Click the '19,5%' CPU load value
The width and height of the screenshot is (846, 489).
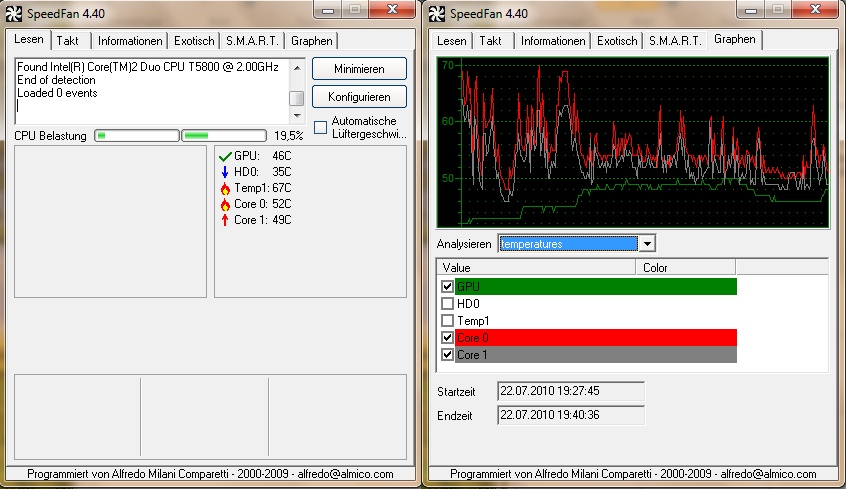pyautogui.click(x=289, y=136)
